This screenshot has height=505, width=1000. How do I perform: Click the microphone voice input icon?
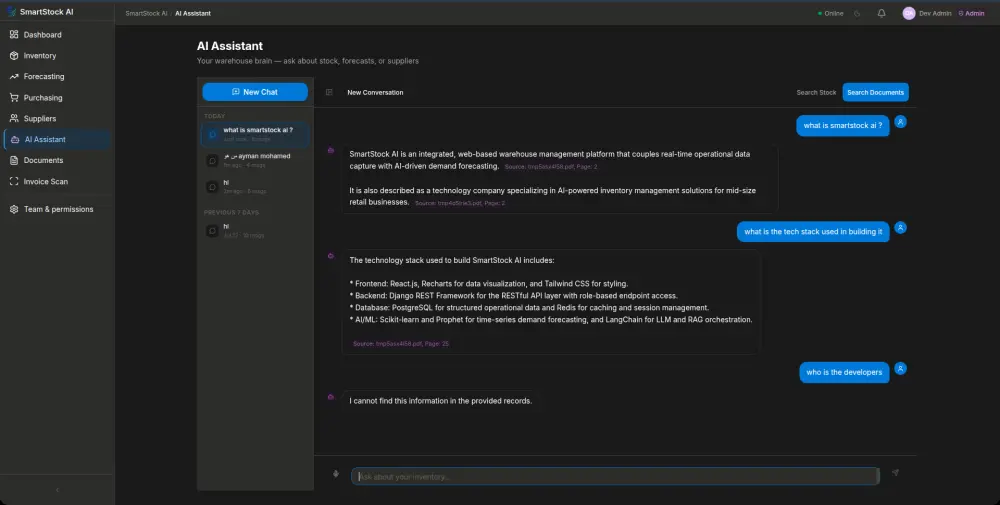(x=335, y=474)
